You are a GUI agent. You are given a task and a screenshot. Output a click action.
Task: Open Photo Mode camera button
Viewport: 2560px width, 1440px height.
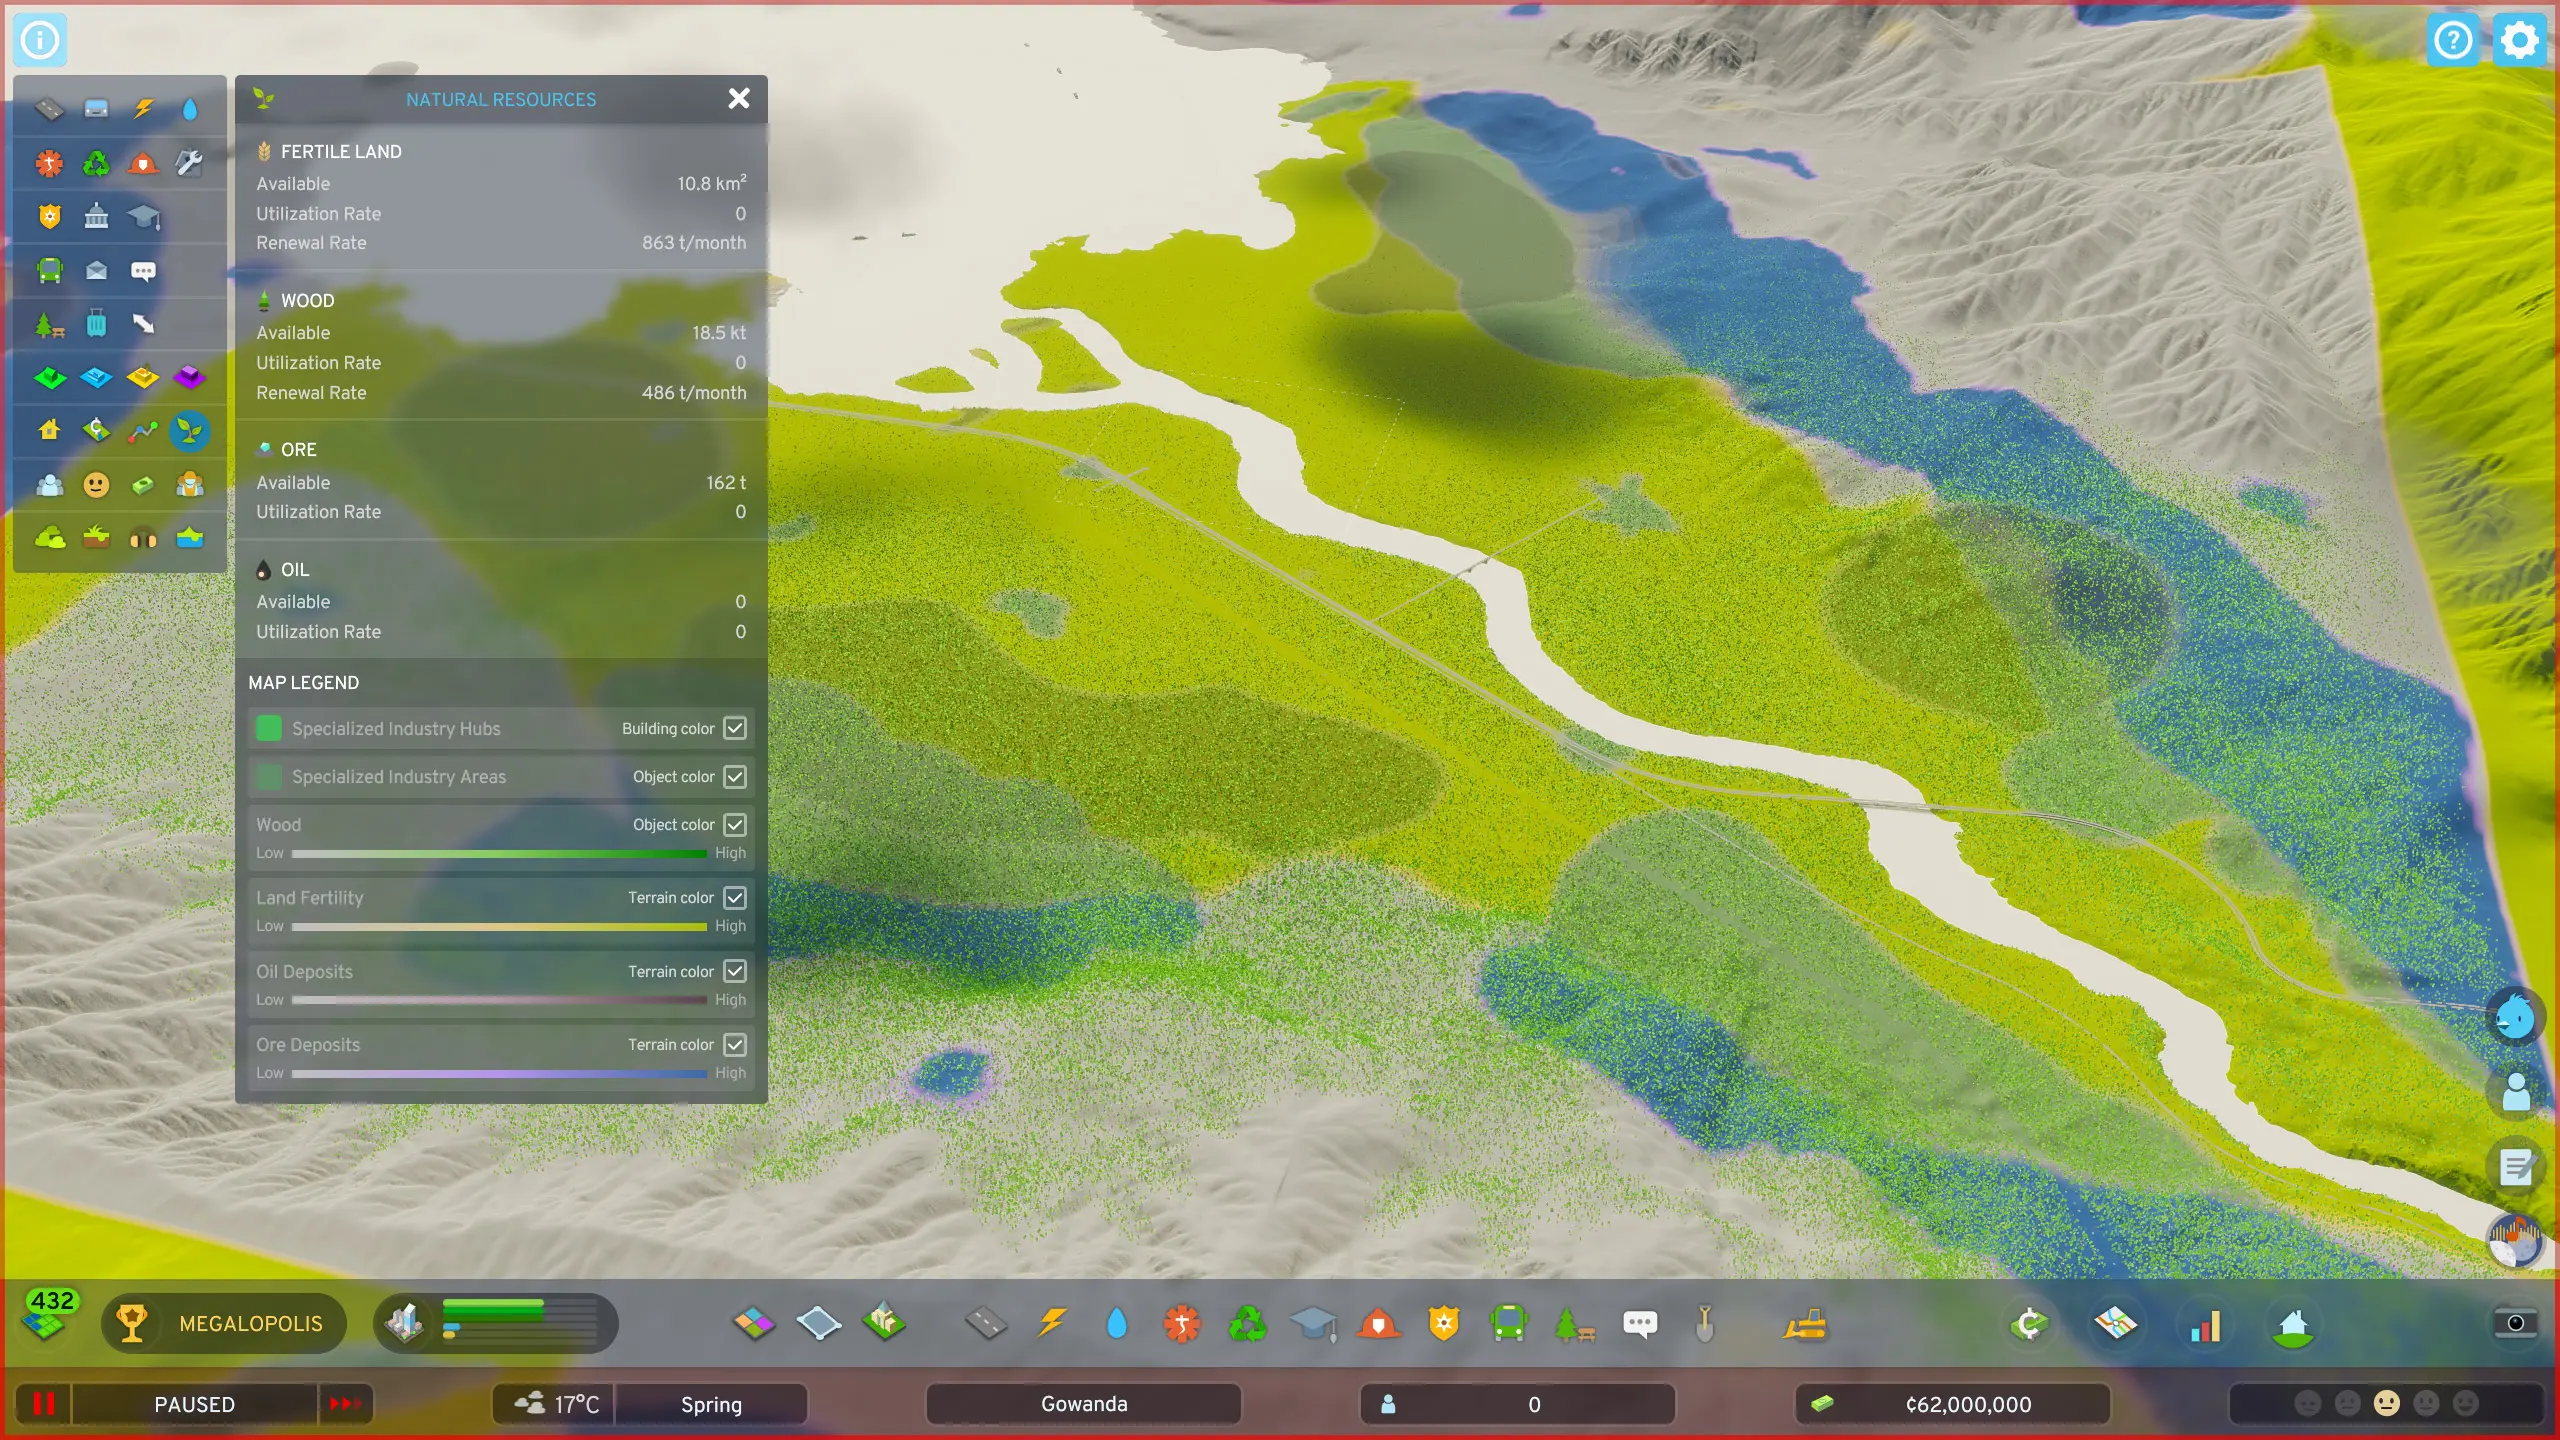(2516, 1323)
